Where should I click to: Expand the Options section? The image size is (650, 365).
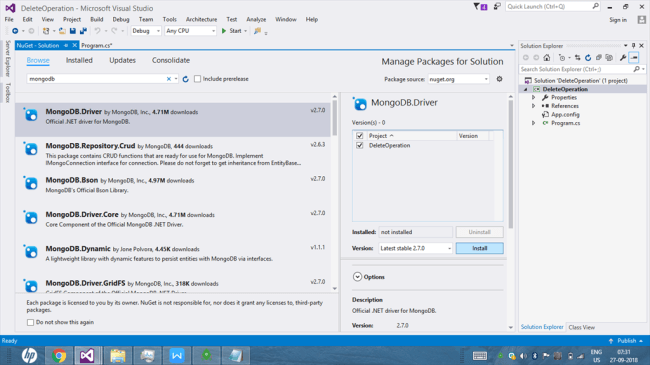click(x=357, y=277)
